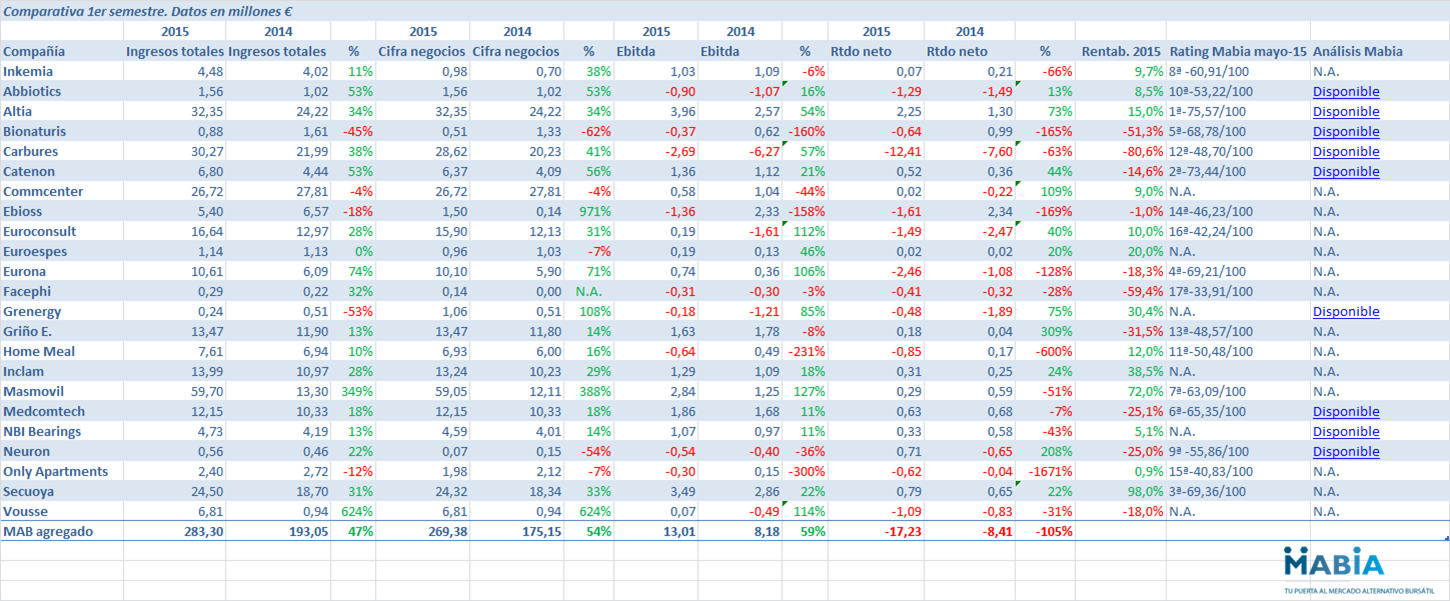Click the aggregate total '283,30'
The image size is (1450, 601).
tap(203, 531)
